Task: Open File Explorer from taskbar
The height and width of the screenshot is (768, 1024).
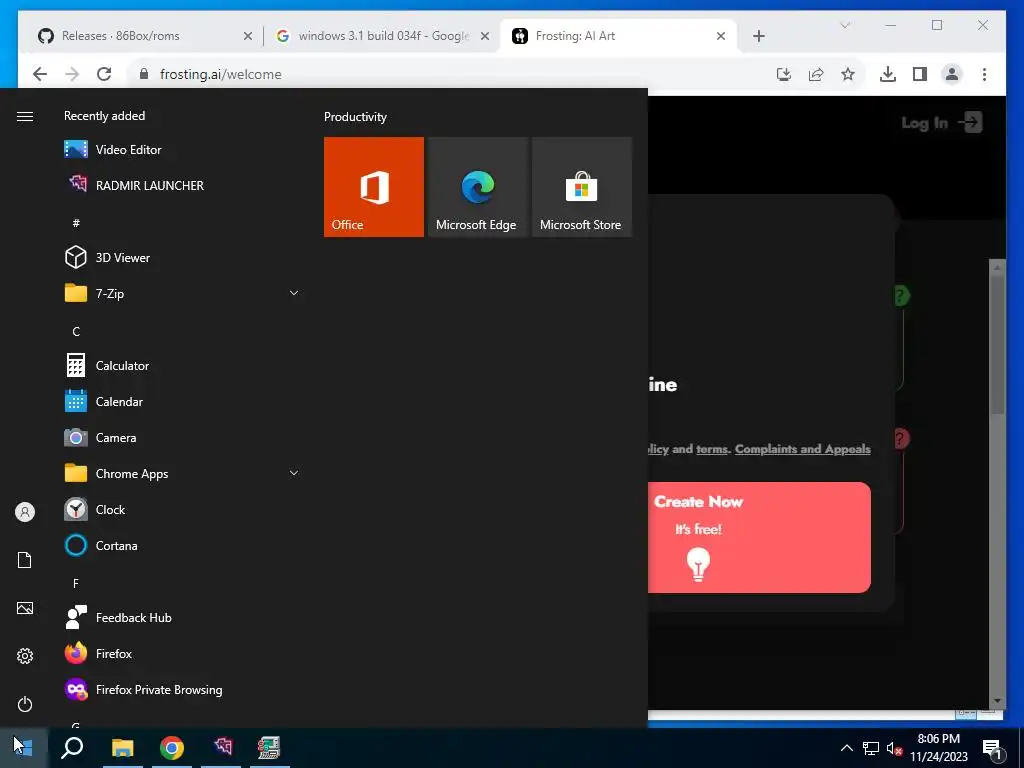Action: (x=122, y=747)
